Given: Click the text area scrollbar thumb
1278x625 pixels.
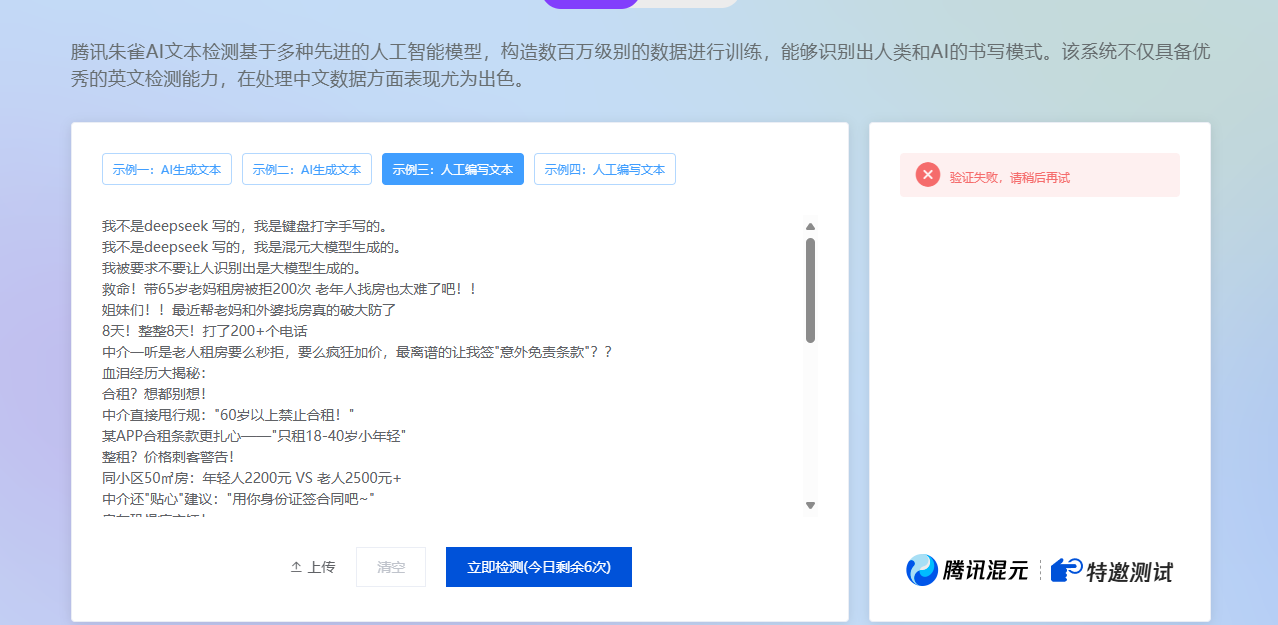Looking at the screenshot, I should point(810,290).
